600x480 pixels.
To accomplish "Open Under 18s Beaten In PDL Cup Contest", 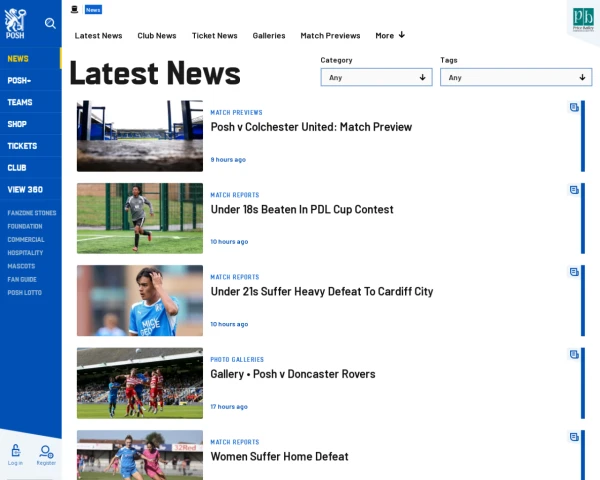I will (x=302, y=209).
